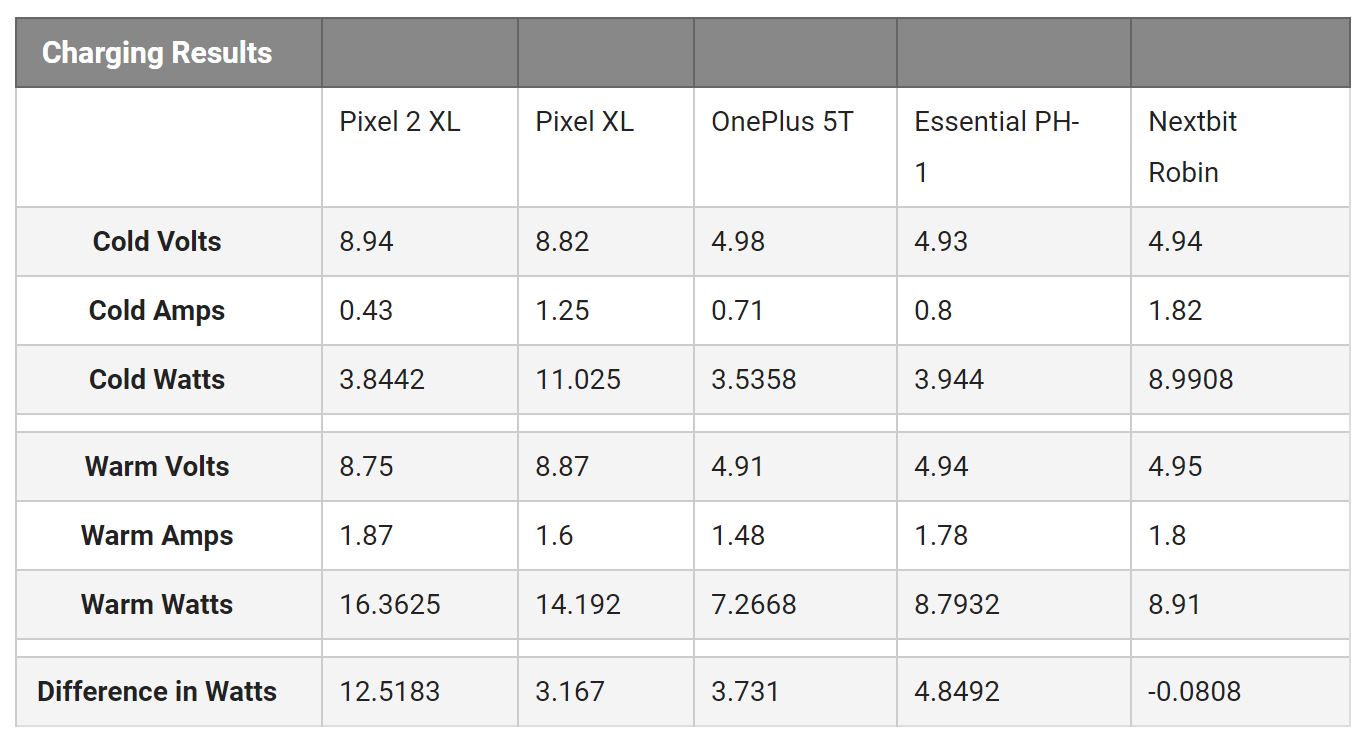Select the Cold Amps row label
Screen dimensions: 1369x745
click(157, 311)
